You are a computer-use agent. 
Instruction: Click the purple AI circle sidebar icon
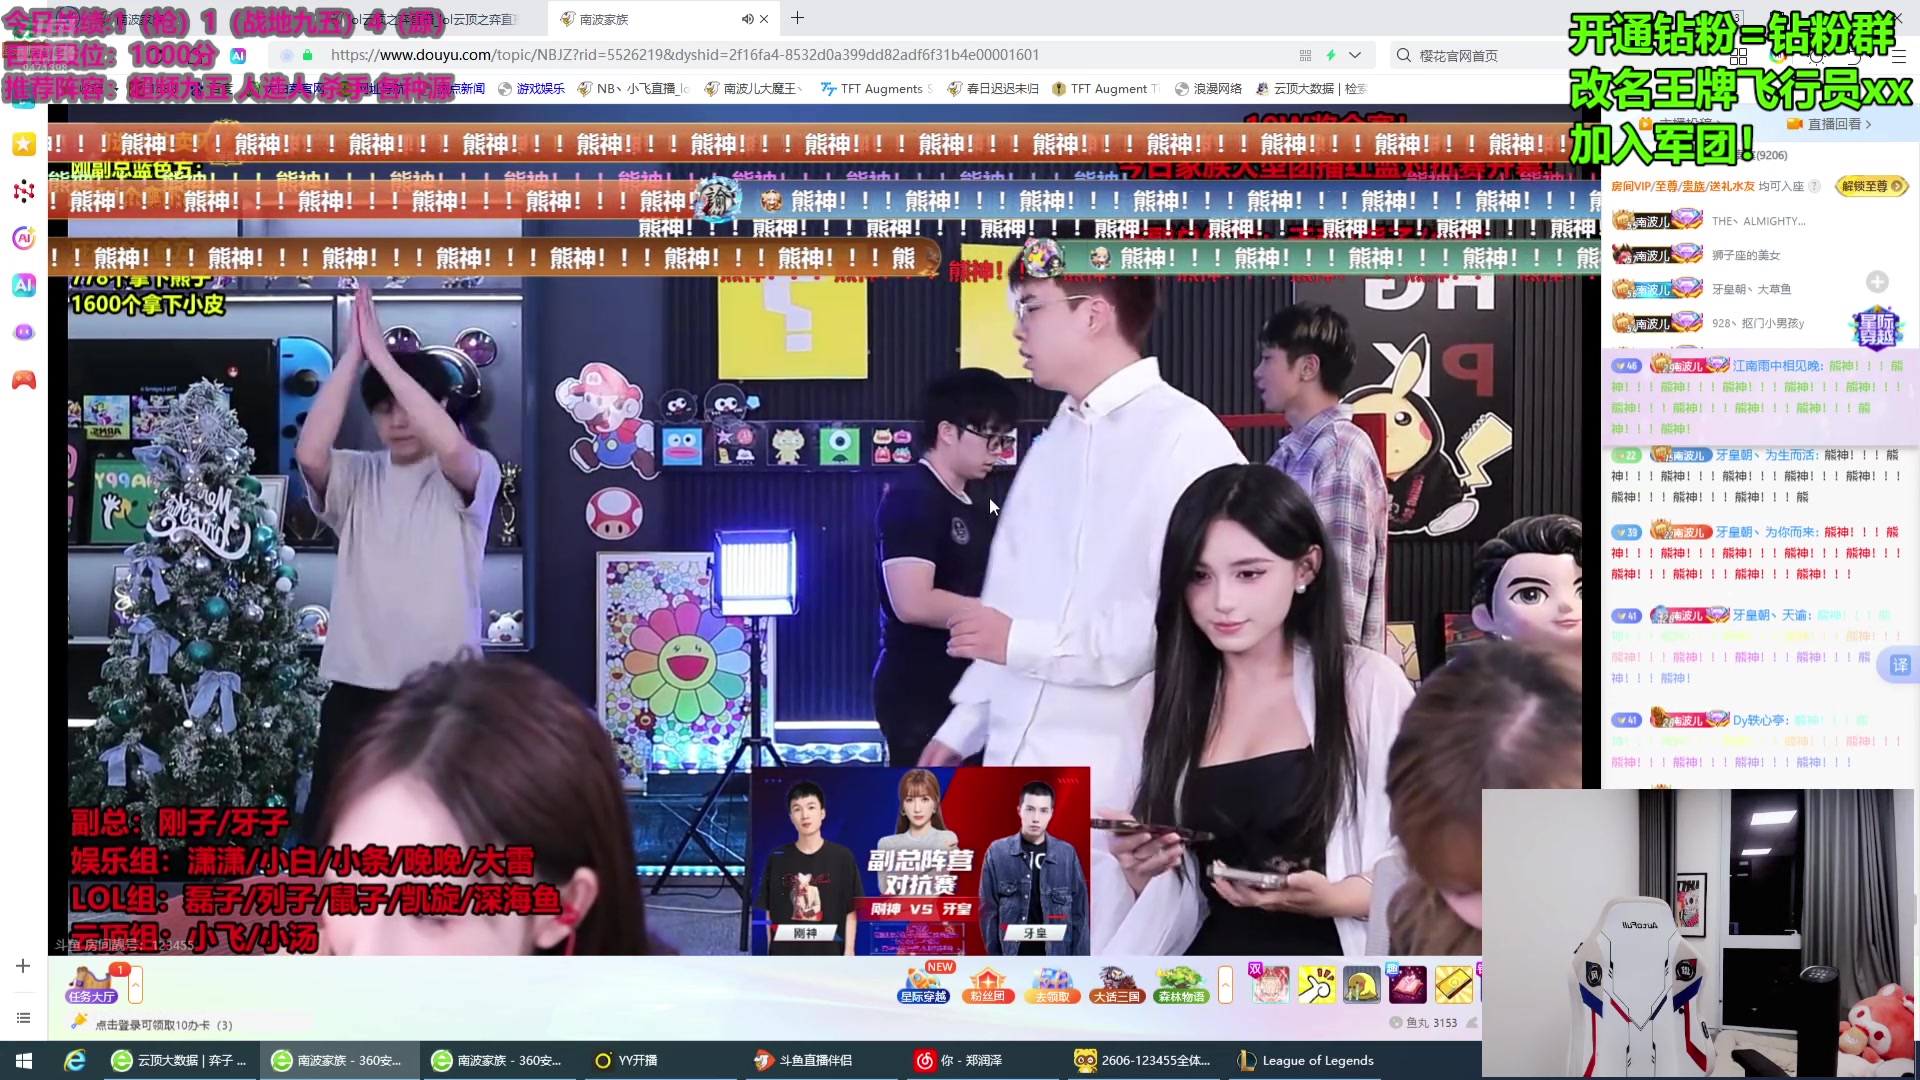pos(24,238)
